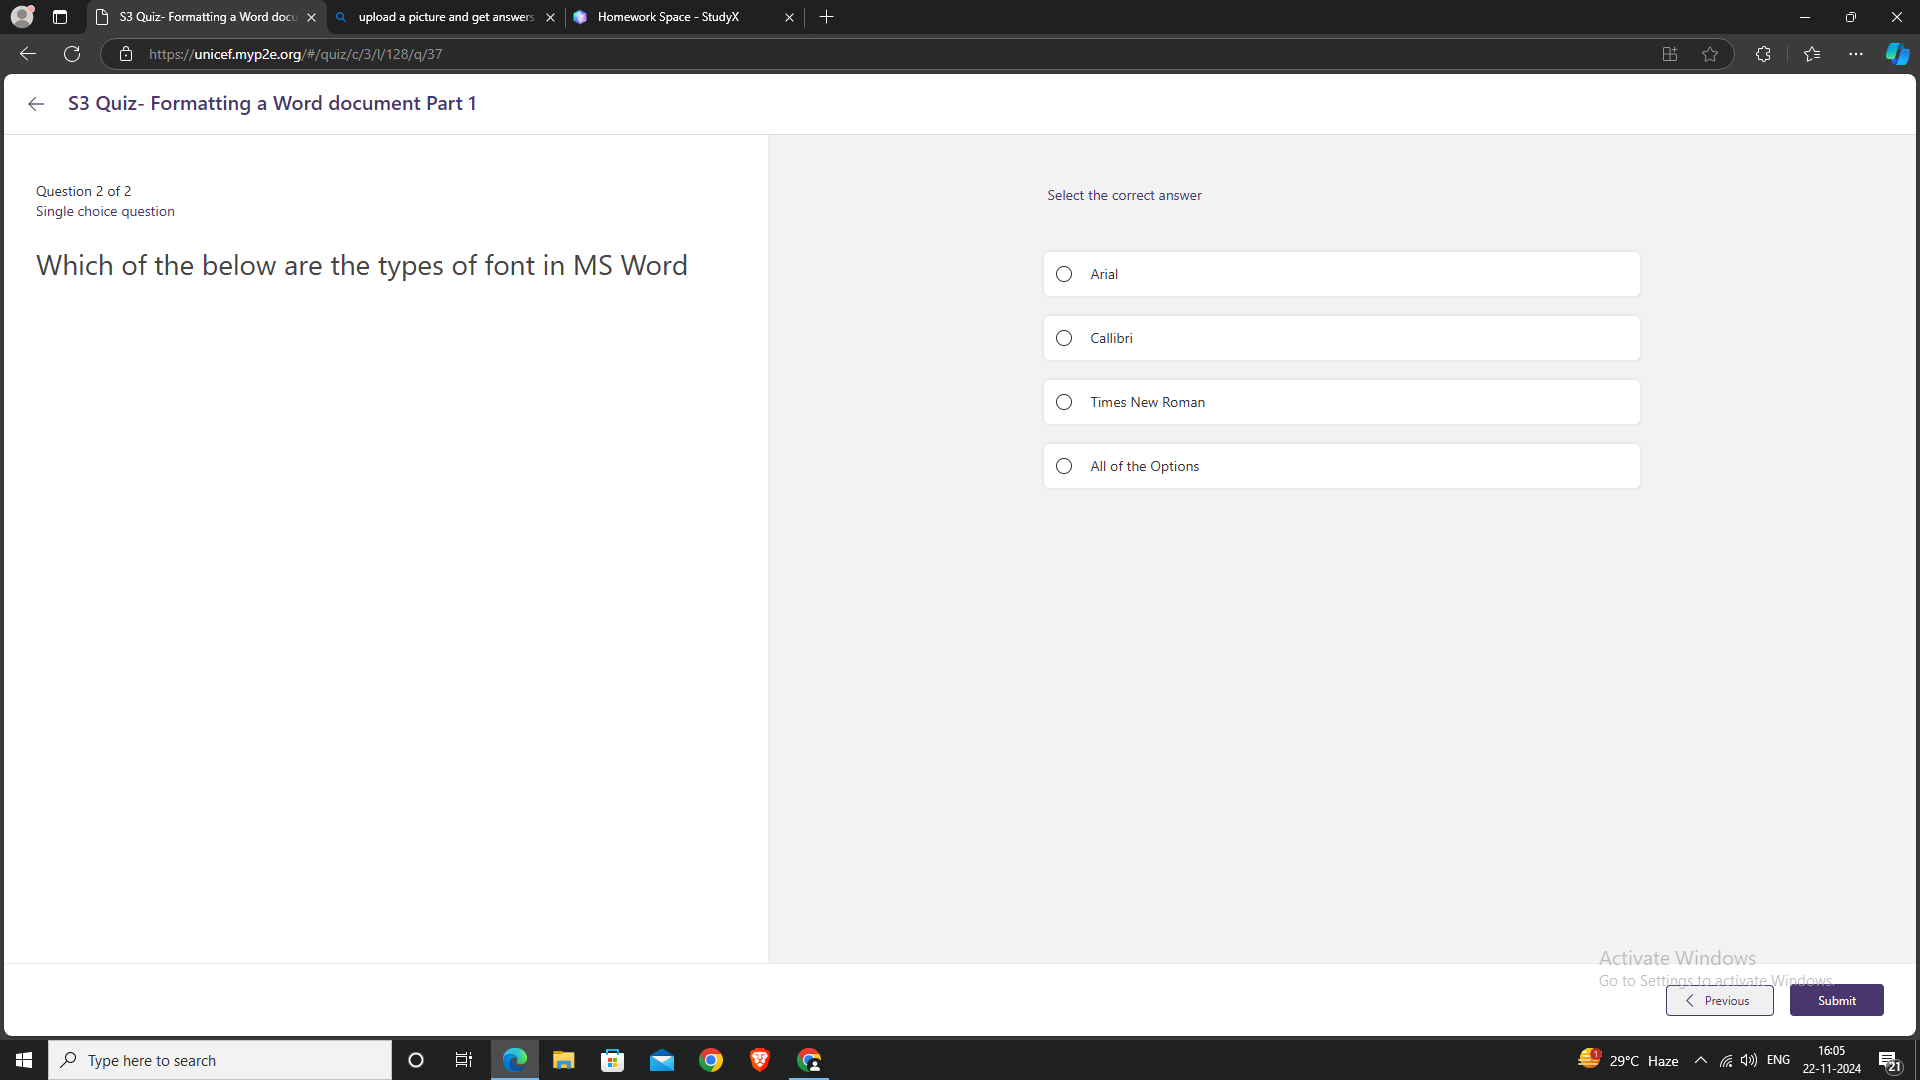
Task: Click the back arrow navigation icon
Action: coord(36,103)
